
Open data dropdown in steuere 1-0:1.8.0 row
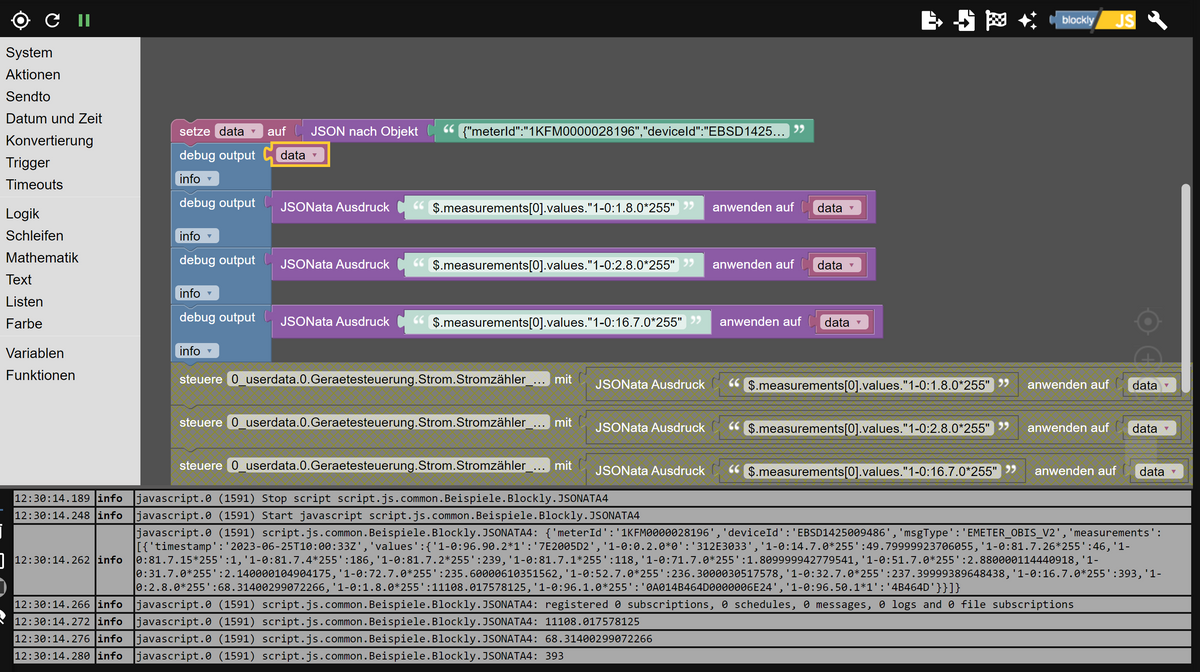click(1152, 385)
